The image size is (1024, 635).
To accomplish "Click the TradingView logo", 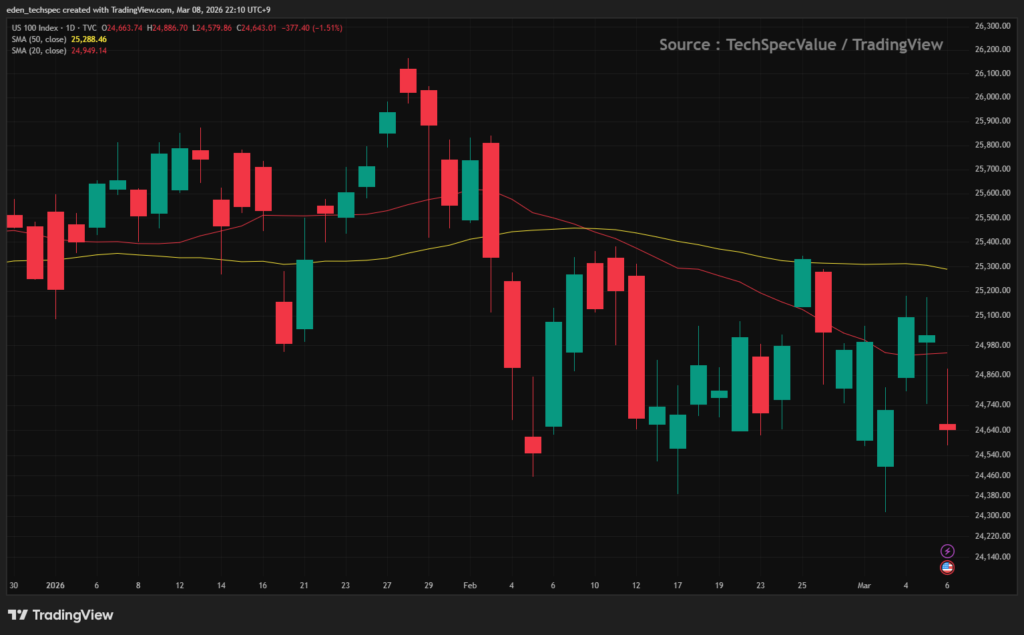I will [60, 614].
